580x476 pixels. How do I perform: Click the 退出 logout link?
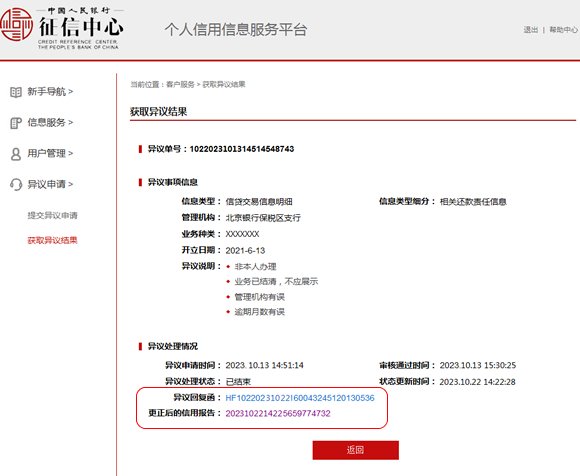click(530, 30)
